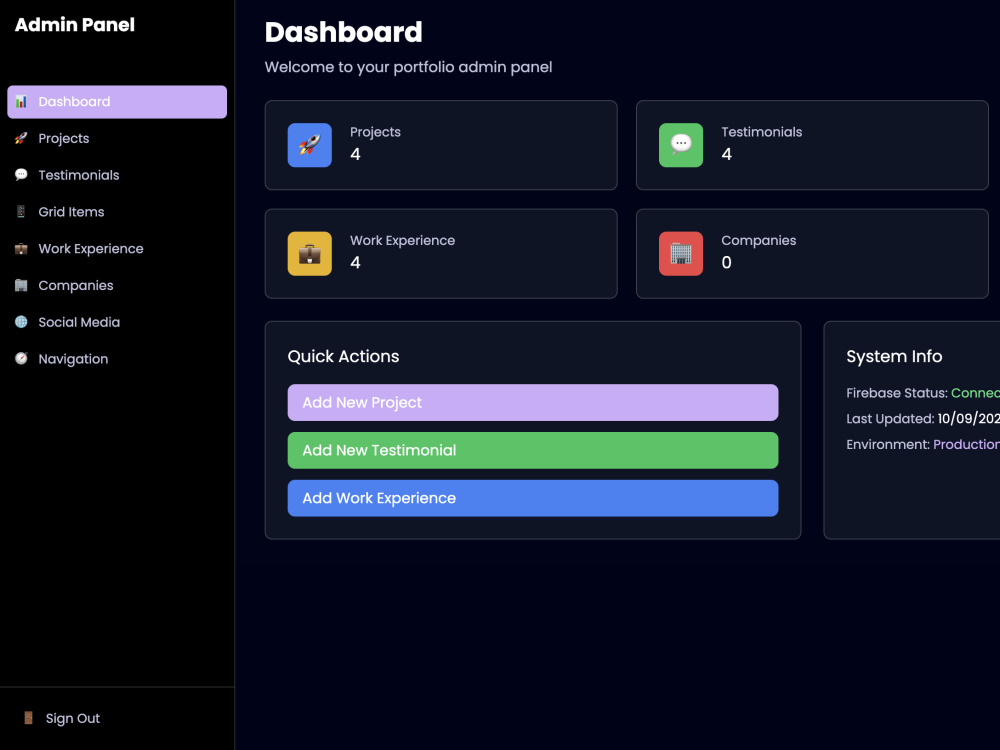Viewport: 1000px width, 750px height.
Task: Click the door icon beside Sign Out
Action: pos(28,718)
